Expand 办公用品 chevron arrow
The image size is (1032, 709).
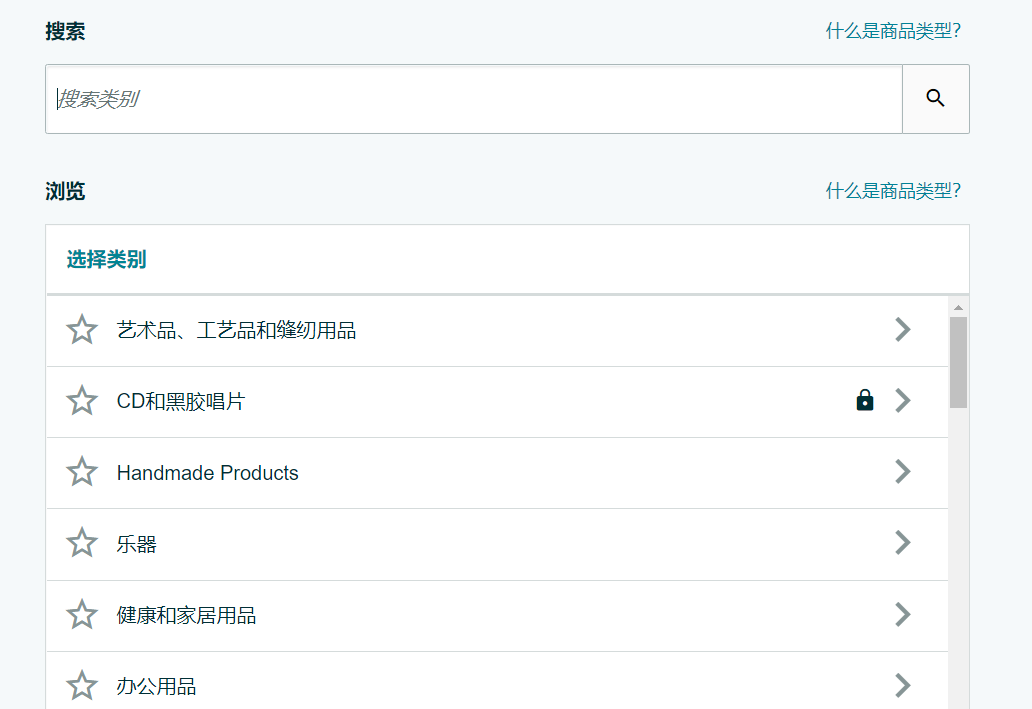pyautogui.click(x=903, y=685)
